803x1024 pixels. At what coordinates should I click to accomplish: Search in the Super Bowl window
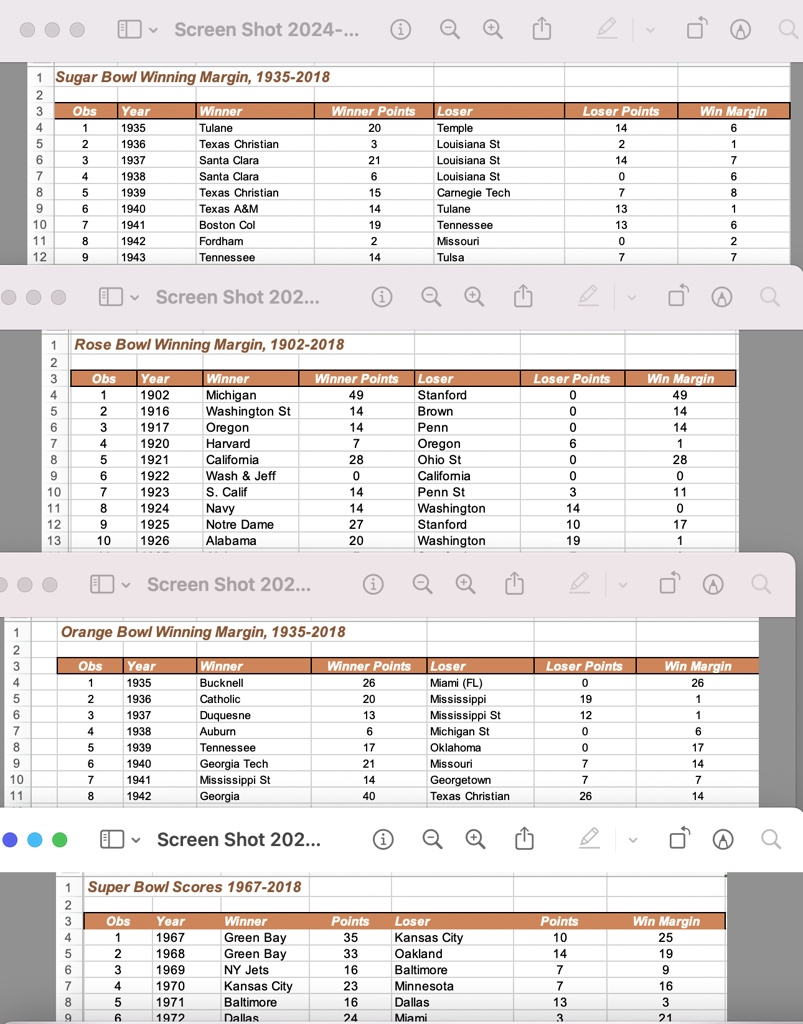click(x=771, y=839)
